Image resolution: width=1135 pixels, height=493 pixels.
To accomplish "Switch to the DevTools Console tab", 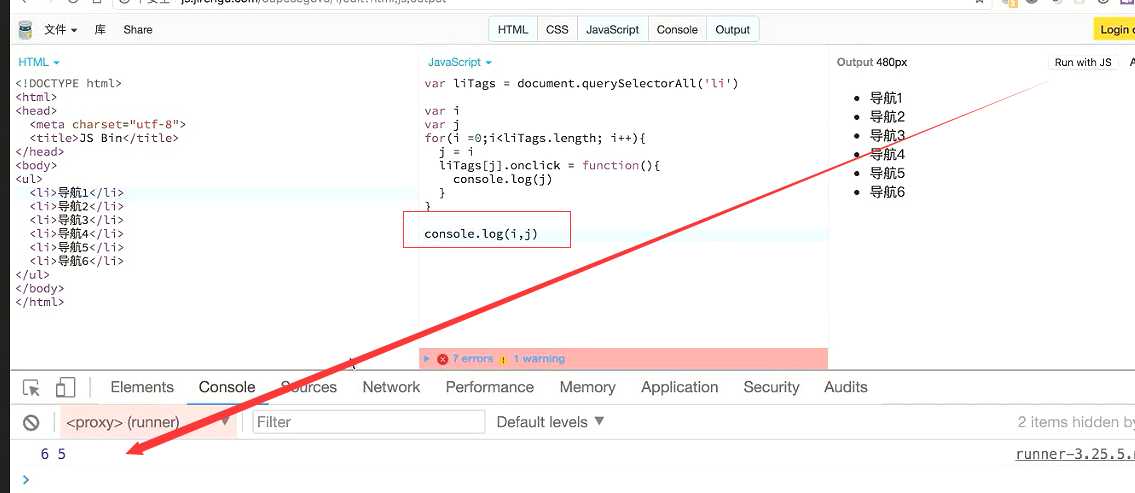I will 227,387.
